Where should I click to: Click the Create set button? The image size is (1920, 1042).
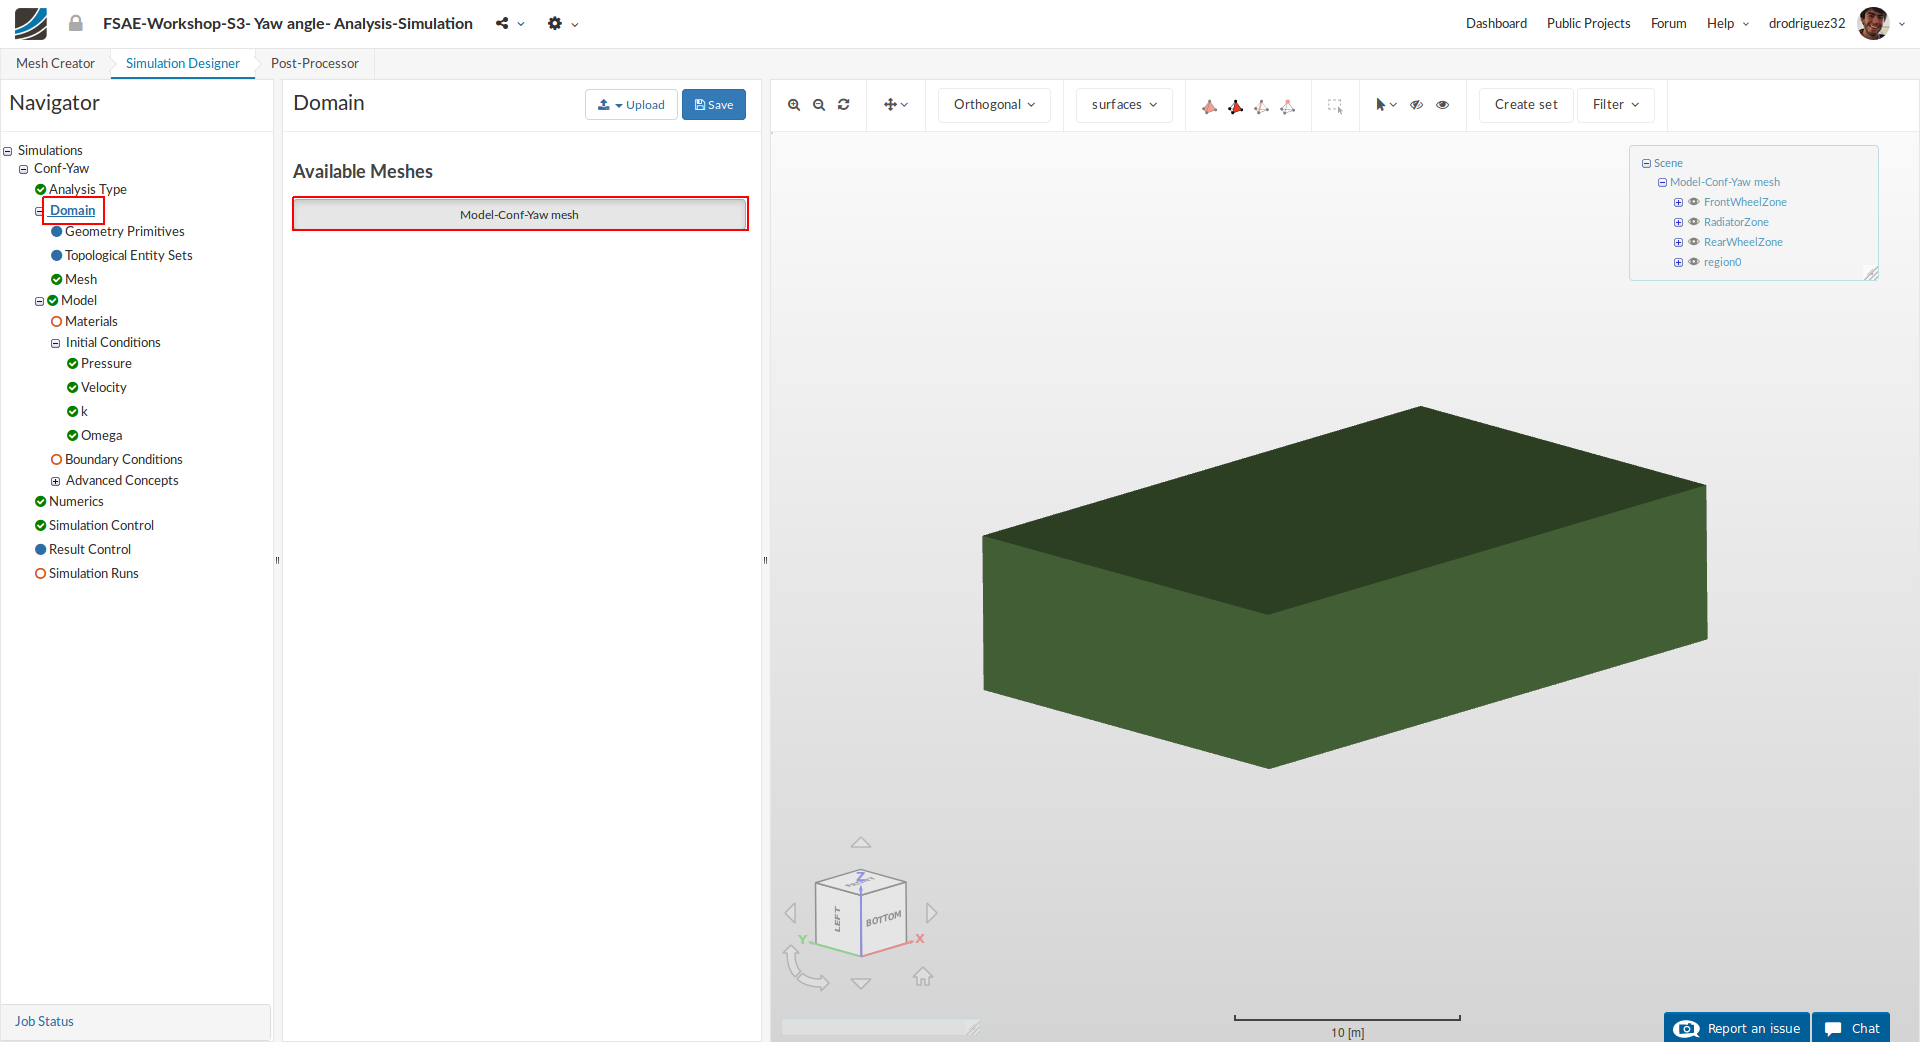point(1525,105)
